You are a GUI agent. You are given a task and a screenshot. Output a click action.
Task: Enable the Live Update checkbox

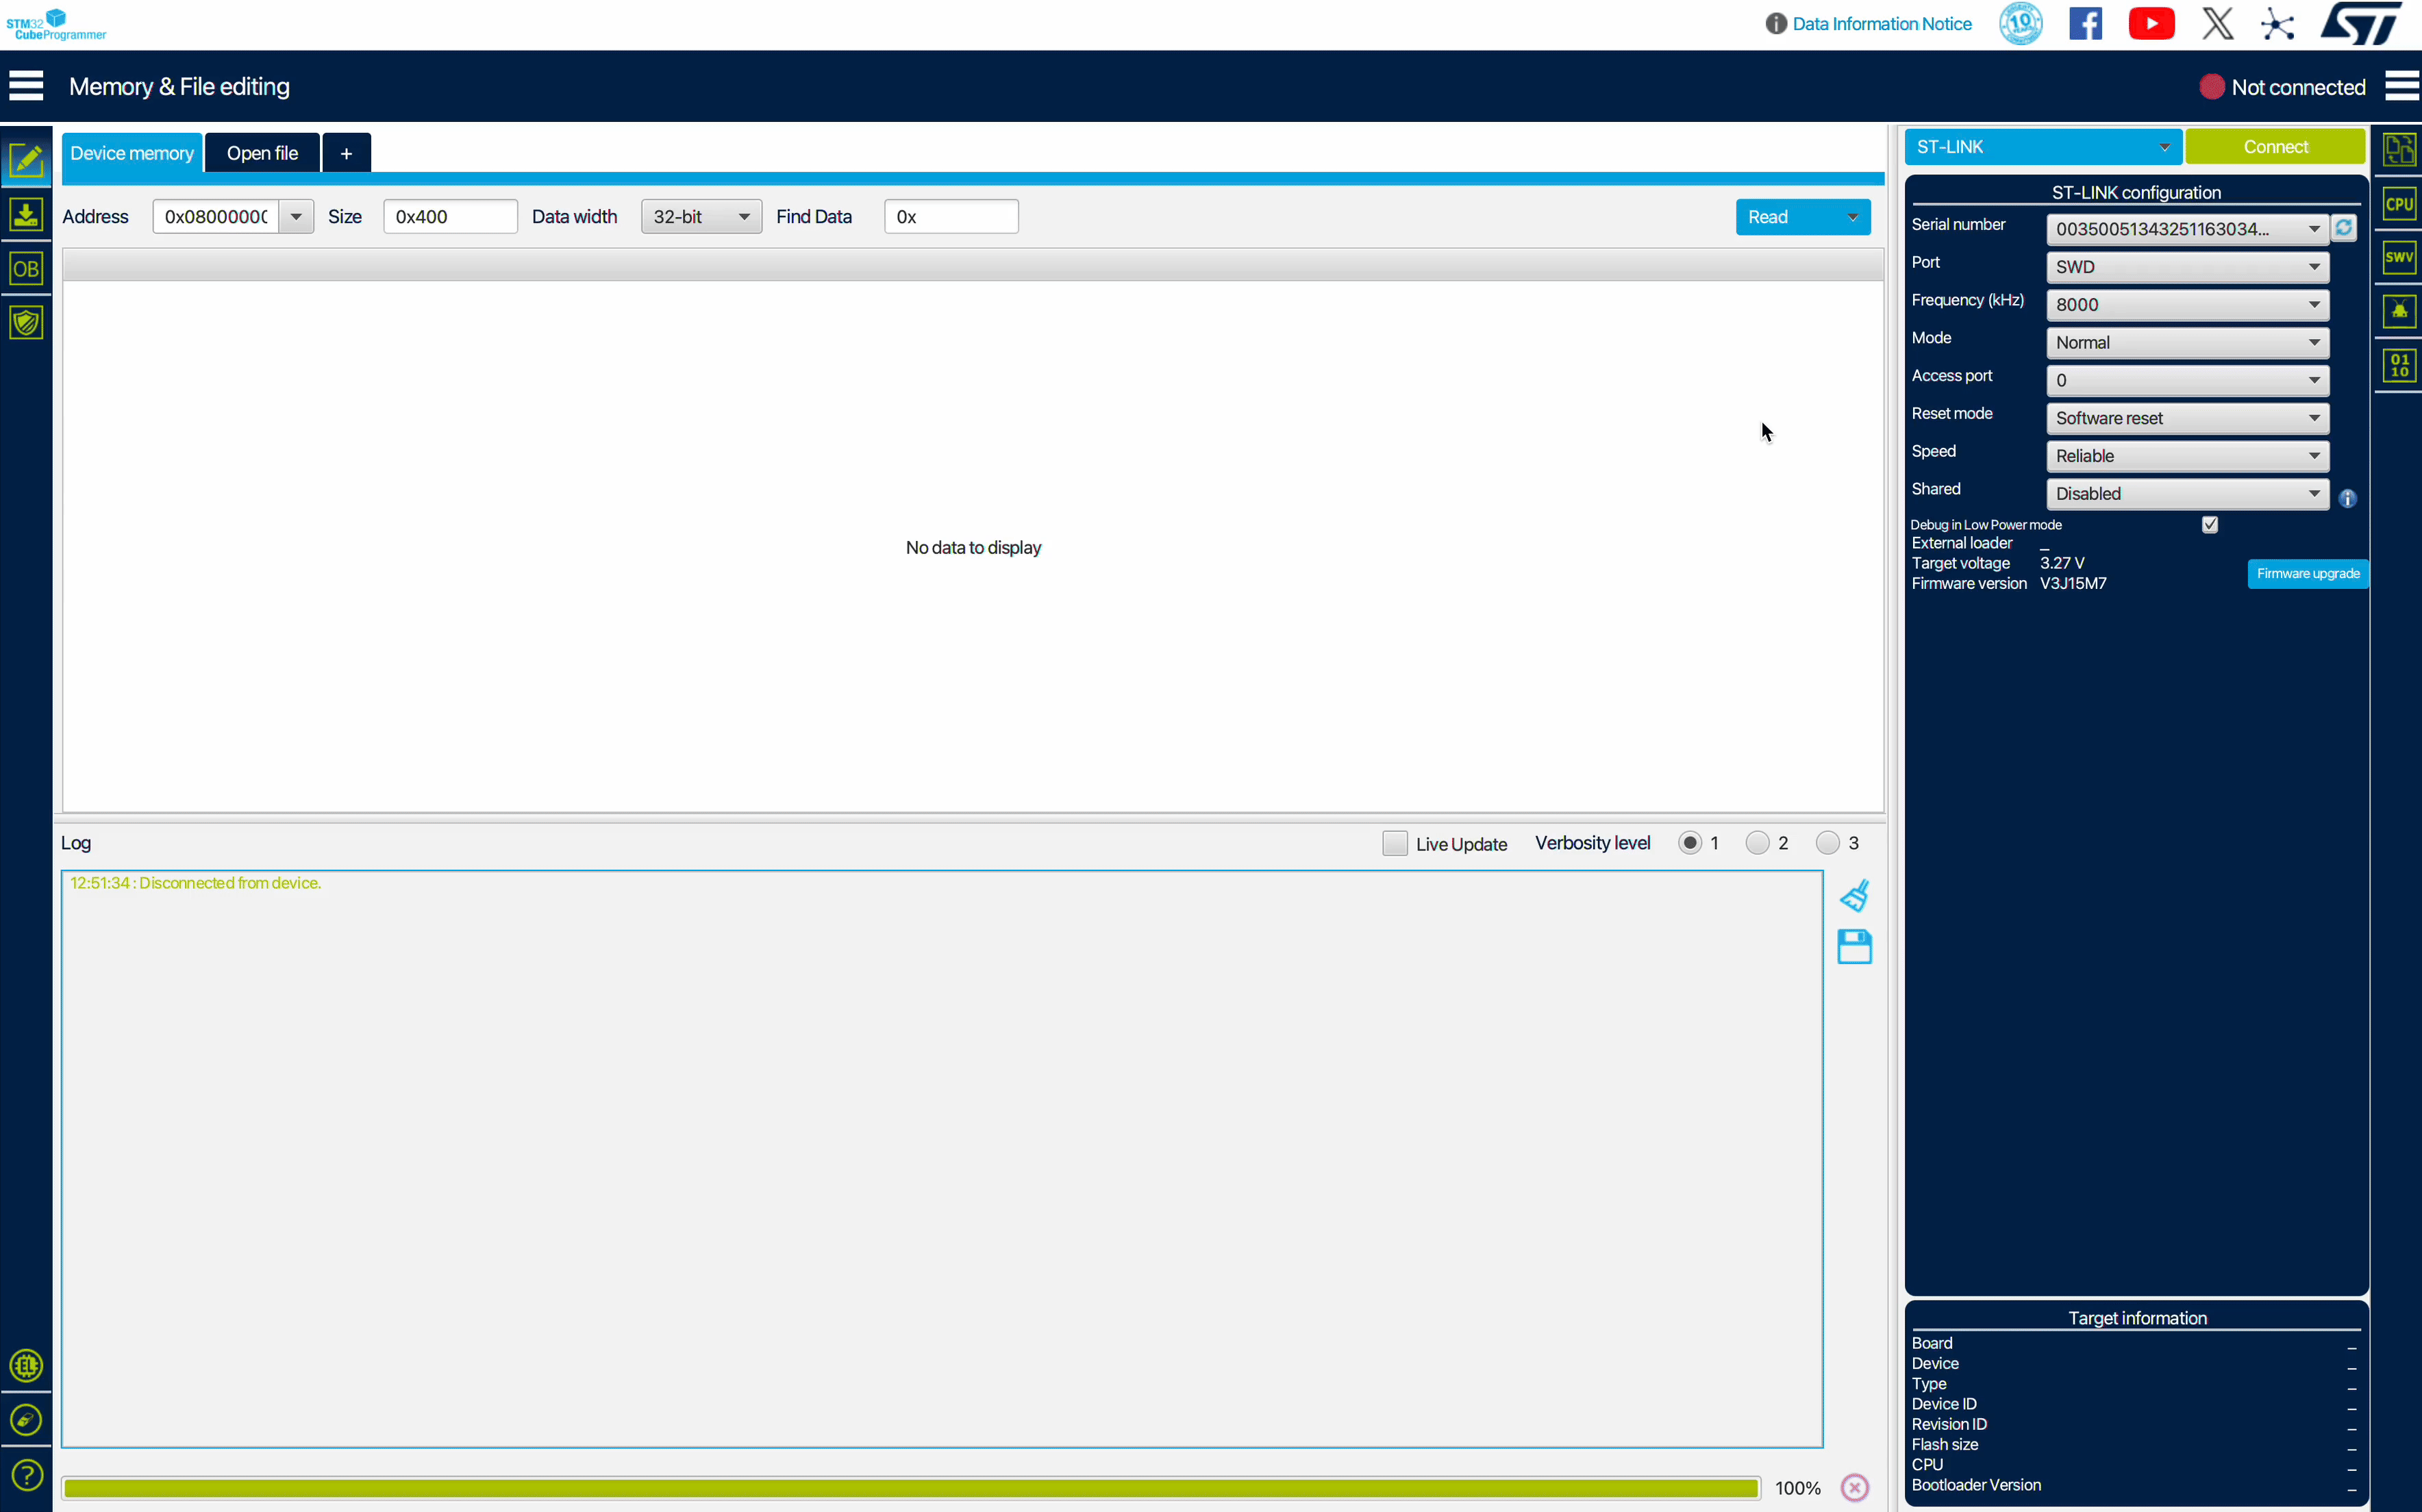[x=1394, y=843]
